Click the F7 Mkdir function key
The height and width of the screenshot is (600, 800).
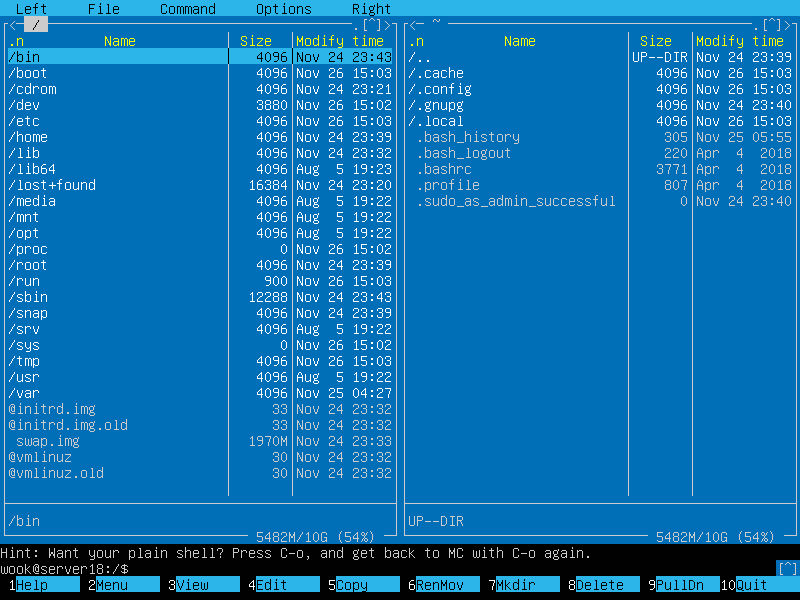528,585
